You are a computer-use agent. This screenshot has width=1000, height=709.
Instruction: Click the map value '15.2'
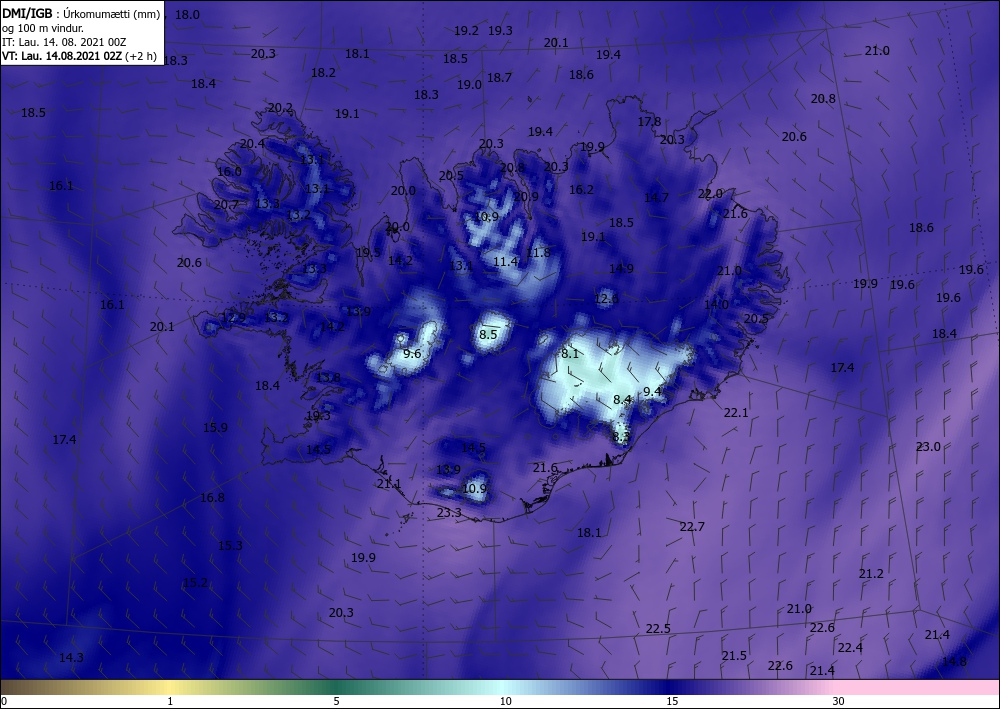tap(195, 583)
